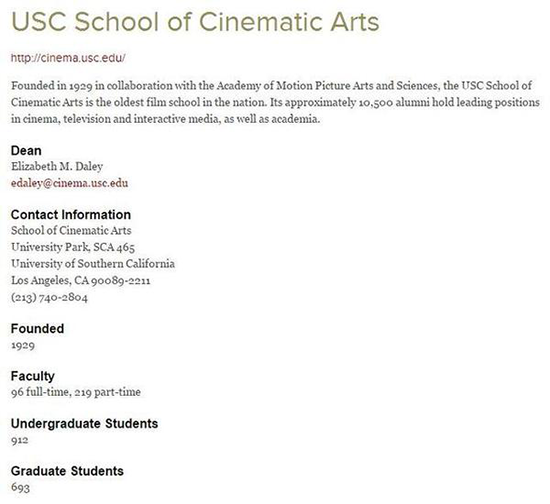Open the http://cinema.usc.edu/ link
This screenshot has height=504, width=550.
68,58
